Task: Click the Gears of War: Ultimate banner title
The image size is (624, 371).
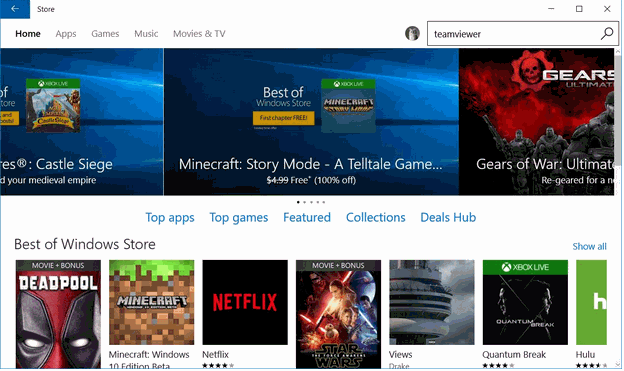Action: [545, 164]
